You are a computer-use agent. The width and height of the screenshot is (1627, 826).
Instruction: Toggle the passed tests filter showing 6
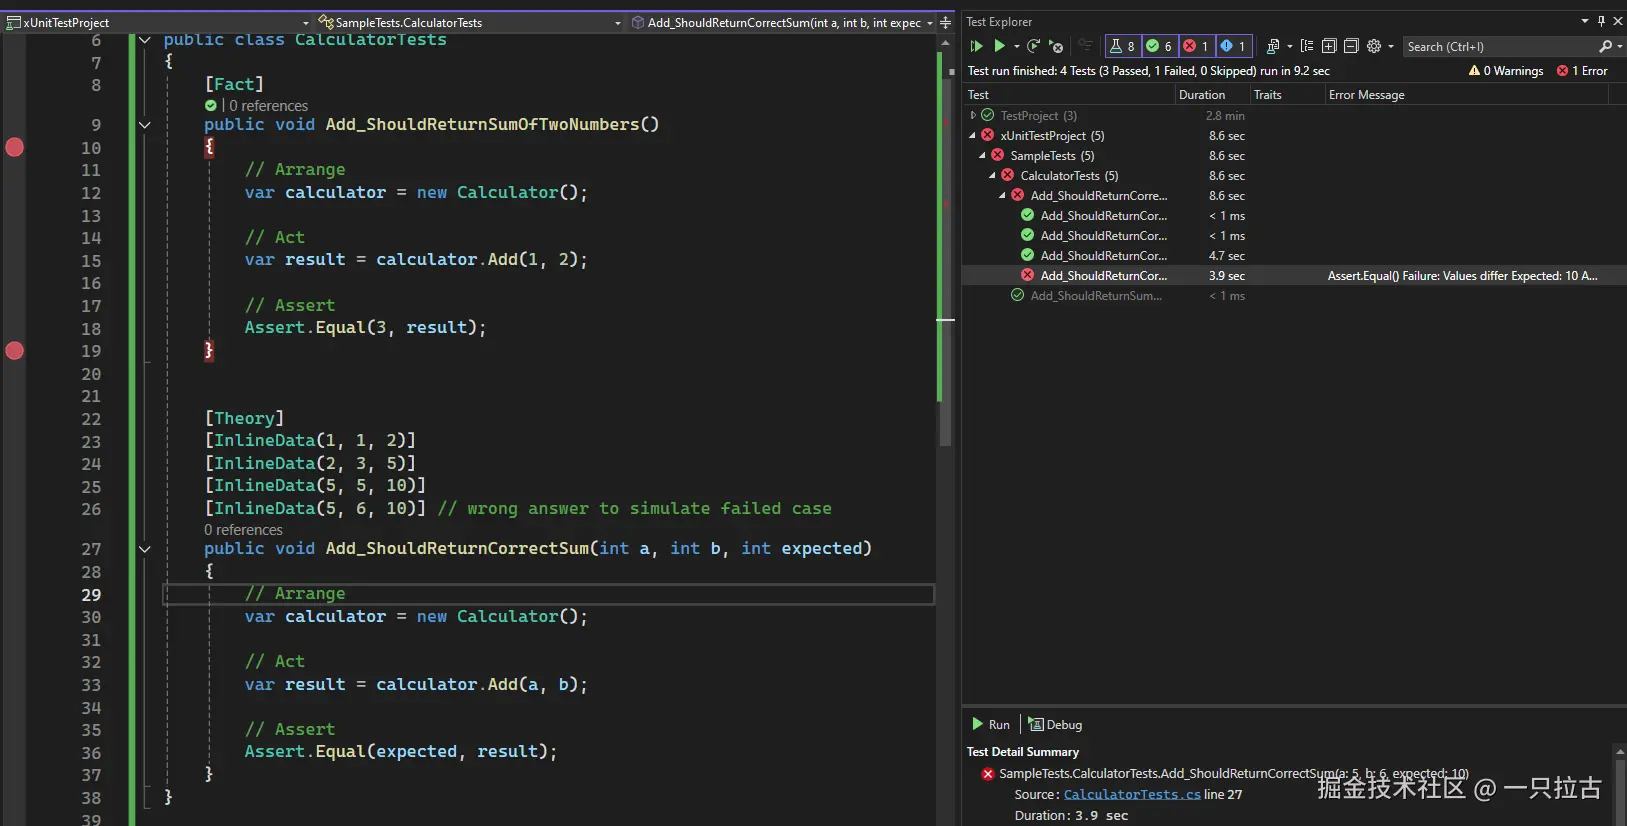pos(1160,46)
